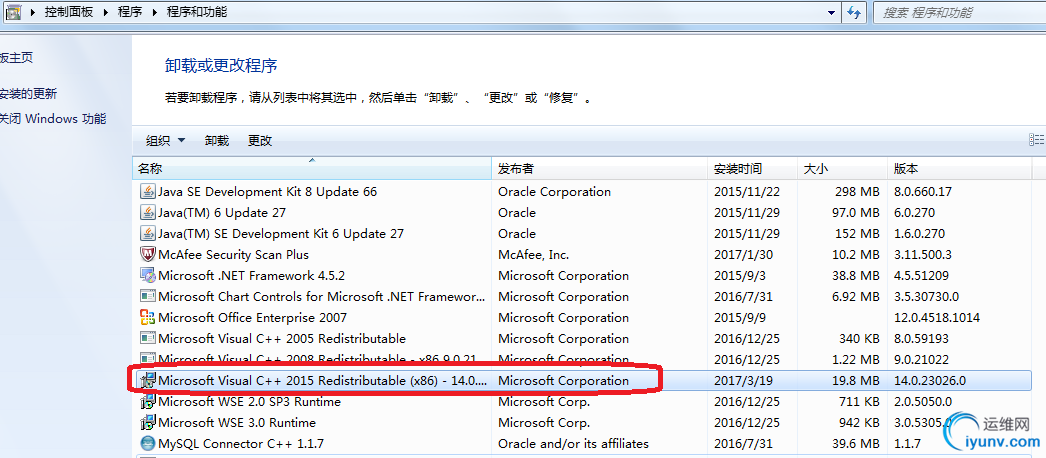Click Oracle and/or its affiliates publisher cell
This screenshot has height=458, width=1046.
coord(573,443)
